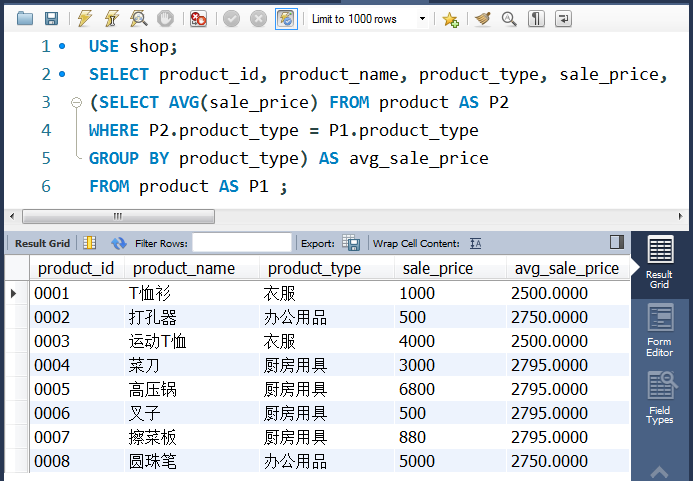Click the USE keyword on line 1

pyautogui.click(x=104, y=46)
